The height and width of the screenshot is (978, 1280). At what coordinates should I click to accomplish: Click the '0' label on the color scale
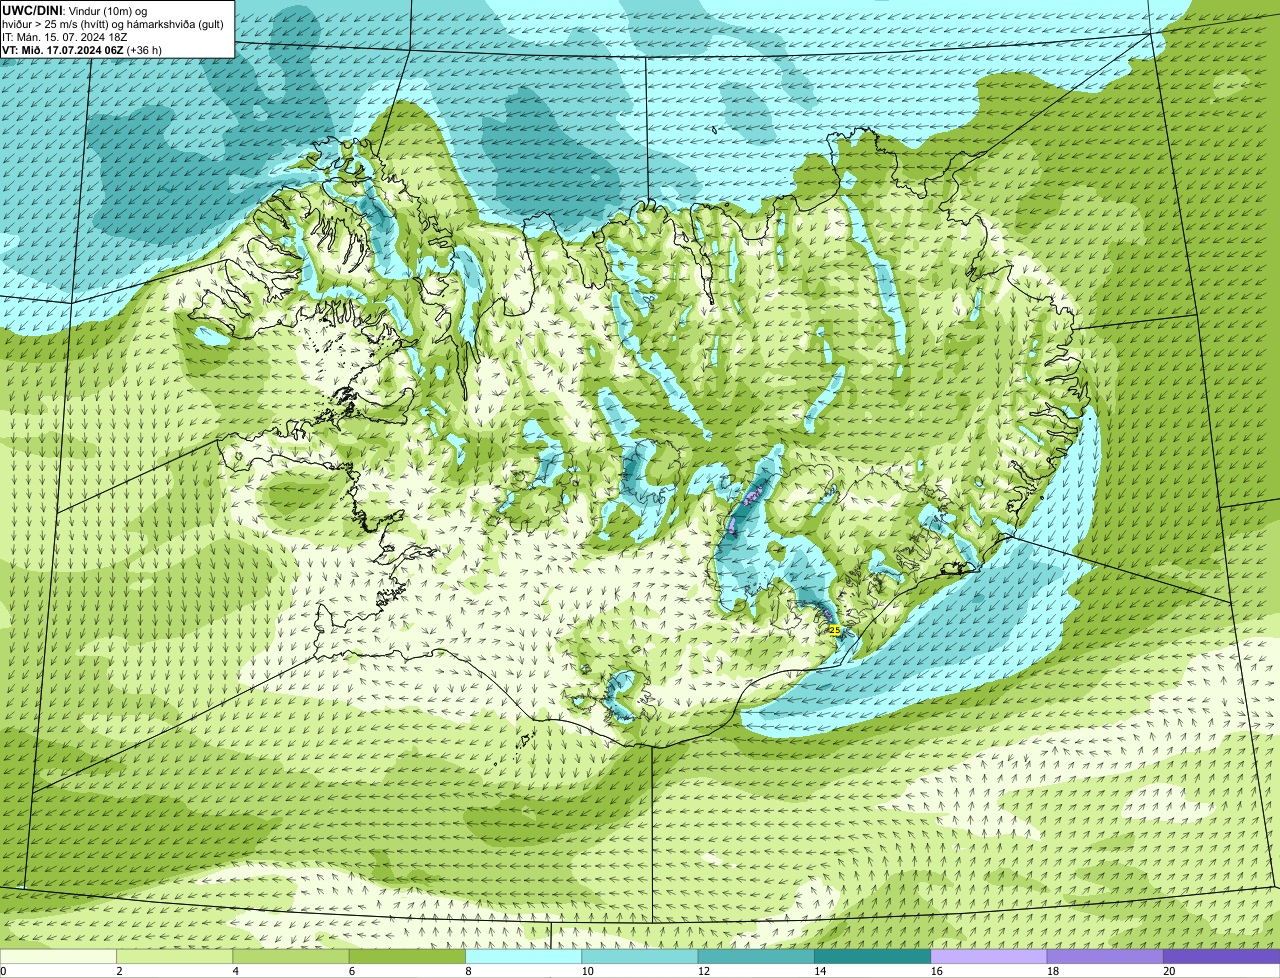pyautogui.click(x=4, y=971)
